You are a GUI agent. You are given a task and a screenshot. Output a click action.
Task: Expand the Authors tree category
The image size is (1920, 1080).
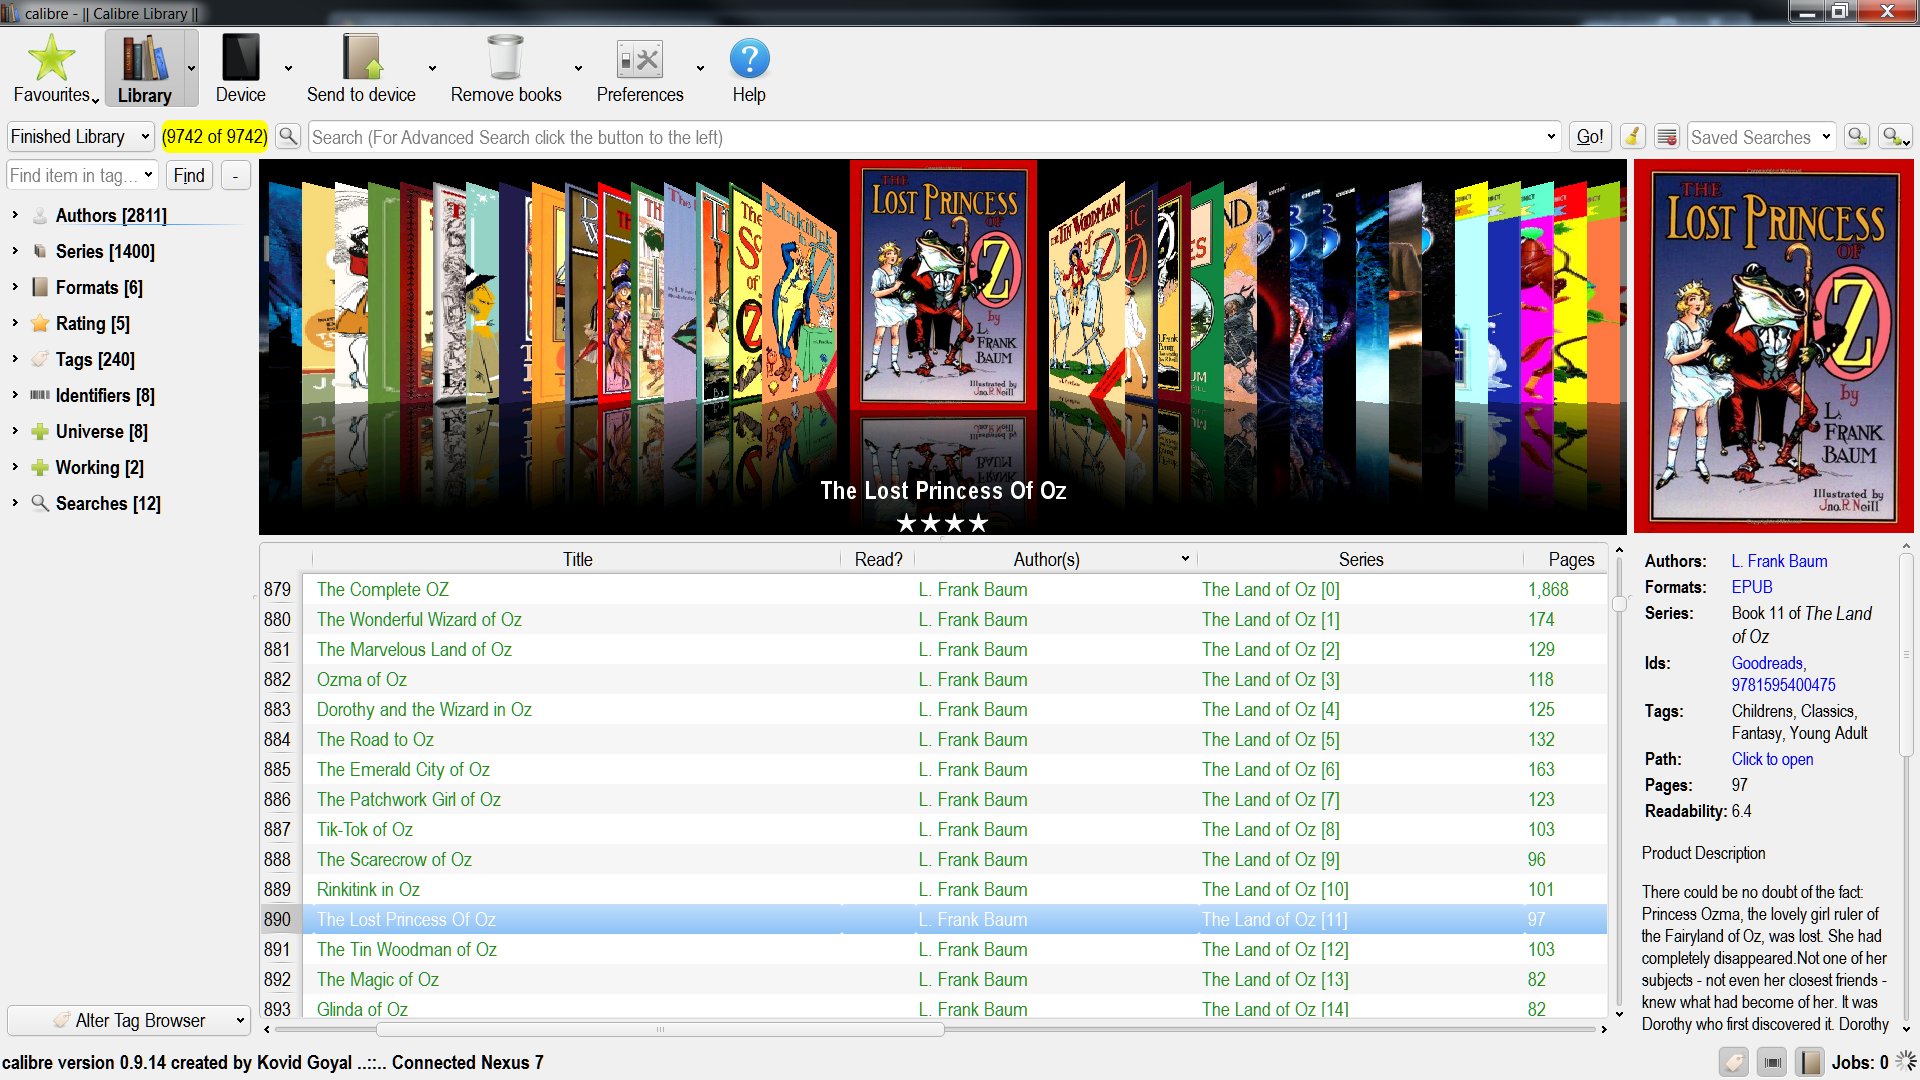coord(15,215)
